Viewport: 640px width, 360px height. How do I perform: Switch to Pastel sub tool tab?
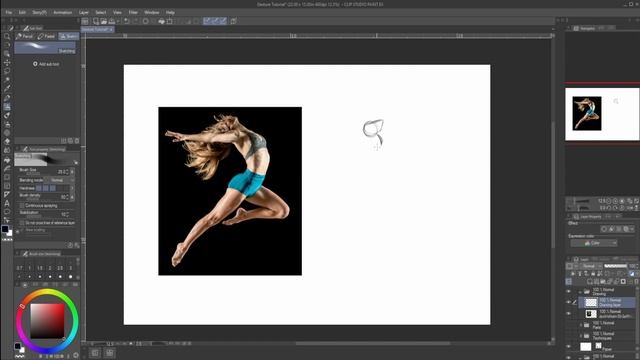[47, 36]
